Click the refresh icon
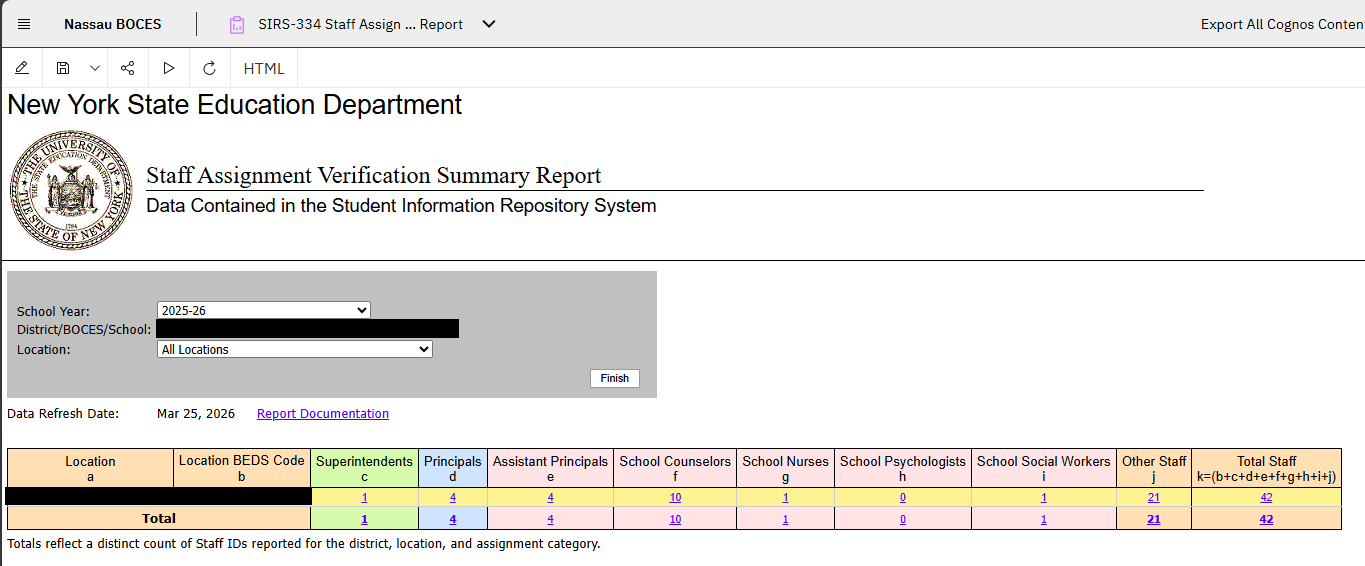 point(209,68)
